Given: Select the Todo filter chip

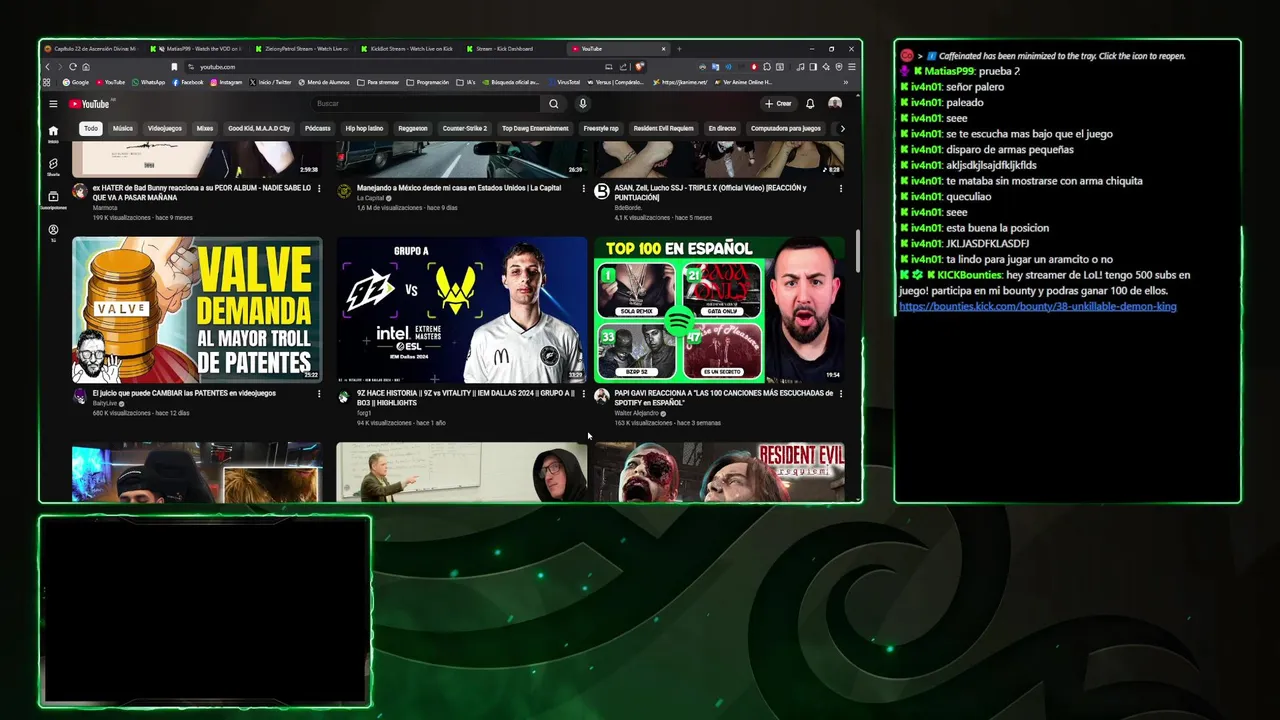Looking at the screenshot, I should [x=91, y=128].
